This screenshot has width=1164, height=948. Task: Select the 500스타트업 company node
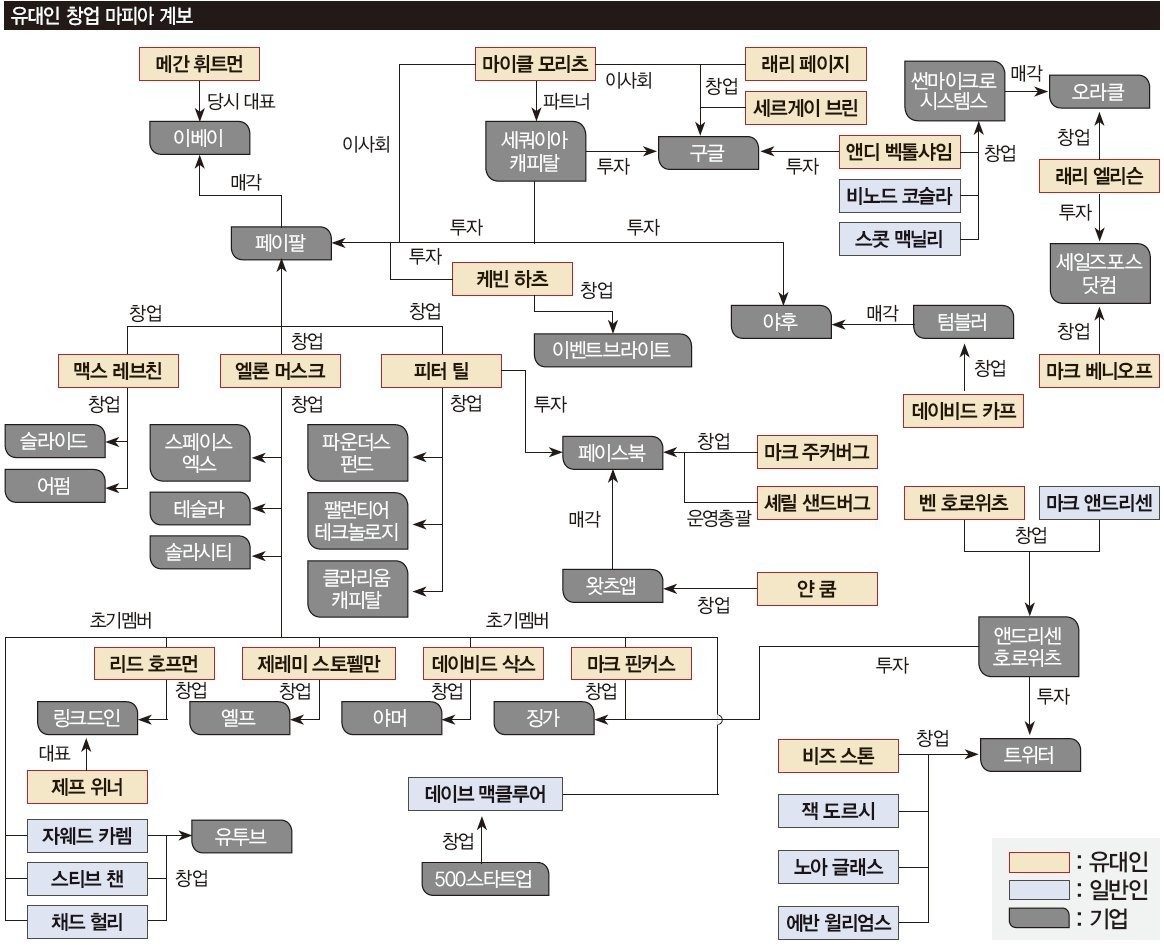[485, 877]
